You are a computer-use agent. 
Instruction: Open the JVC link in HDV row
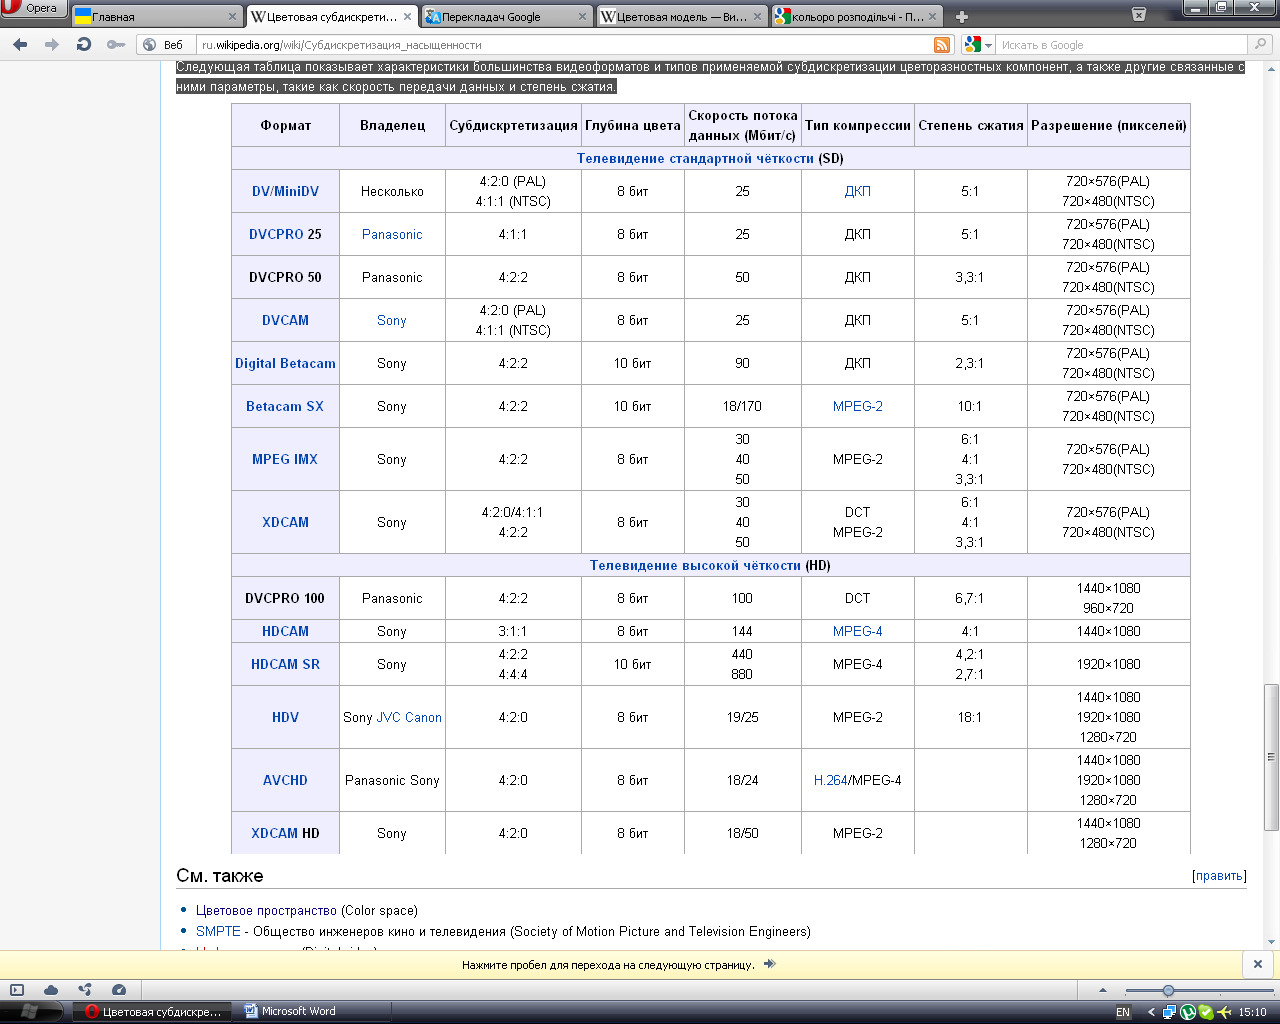tap(388, 717)
